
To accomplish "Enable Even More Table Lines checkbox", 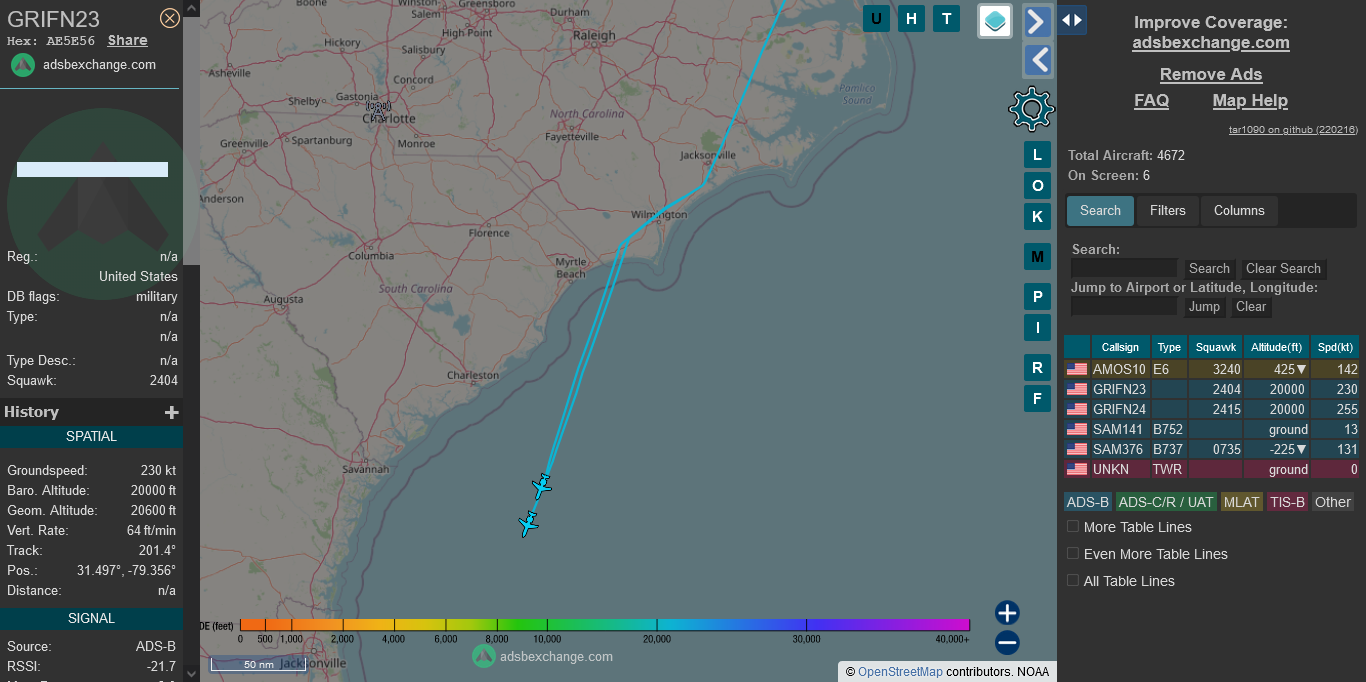I will coord(1073,553).
